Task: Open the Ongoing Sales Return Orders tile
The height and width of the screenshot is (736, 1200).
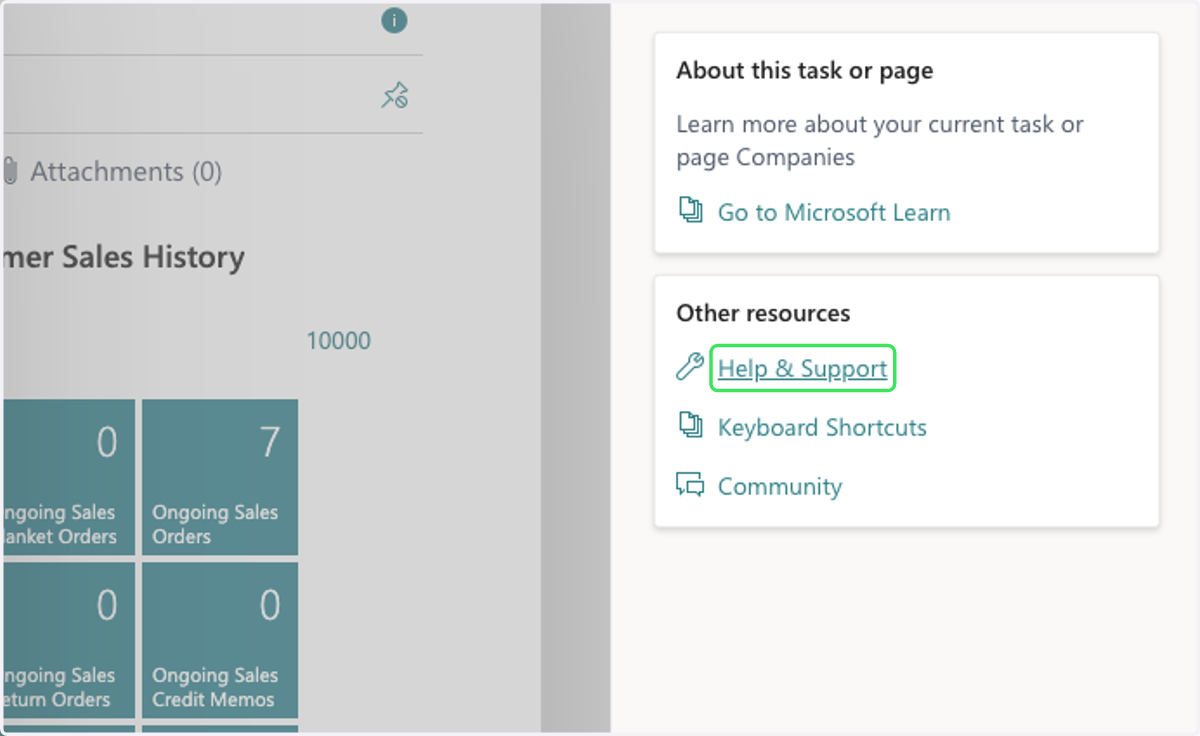Action: coord(68,640)
